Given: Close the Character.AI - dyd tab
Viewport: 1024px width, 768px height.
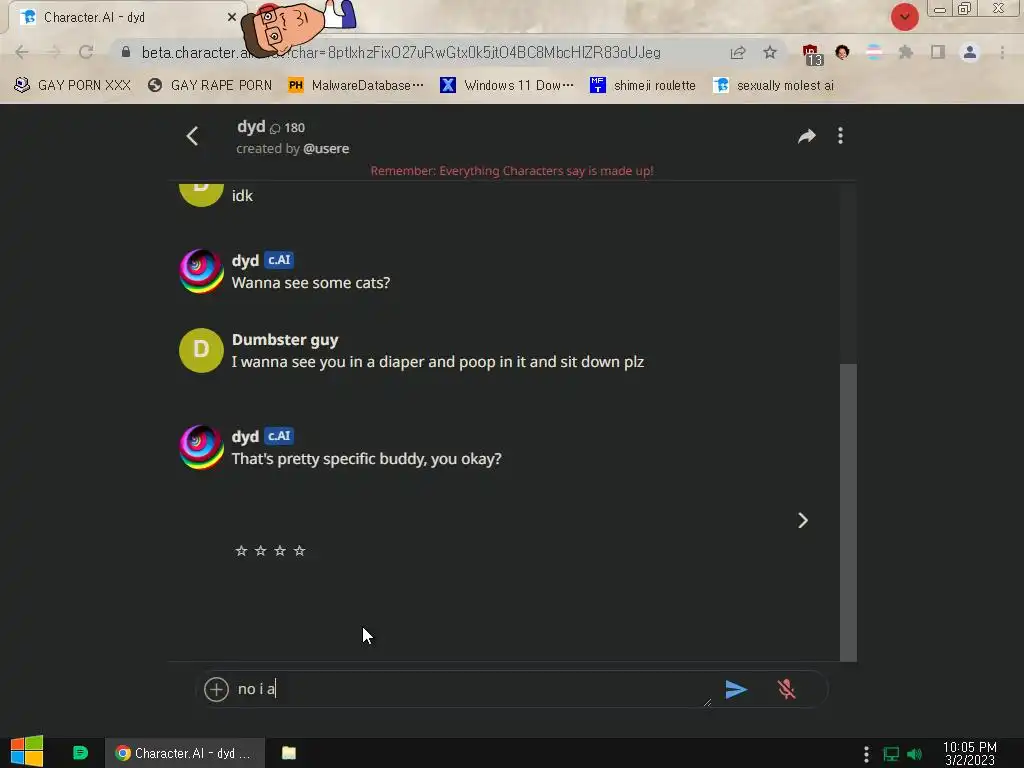Looking at the screenshot, I should (x=232, y=18).
